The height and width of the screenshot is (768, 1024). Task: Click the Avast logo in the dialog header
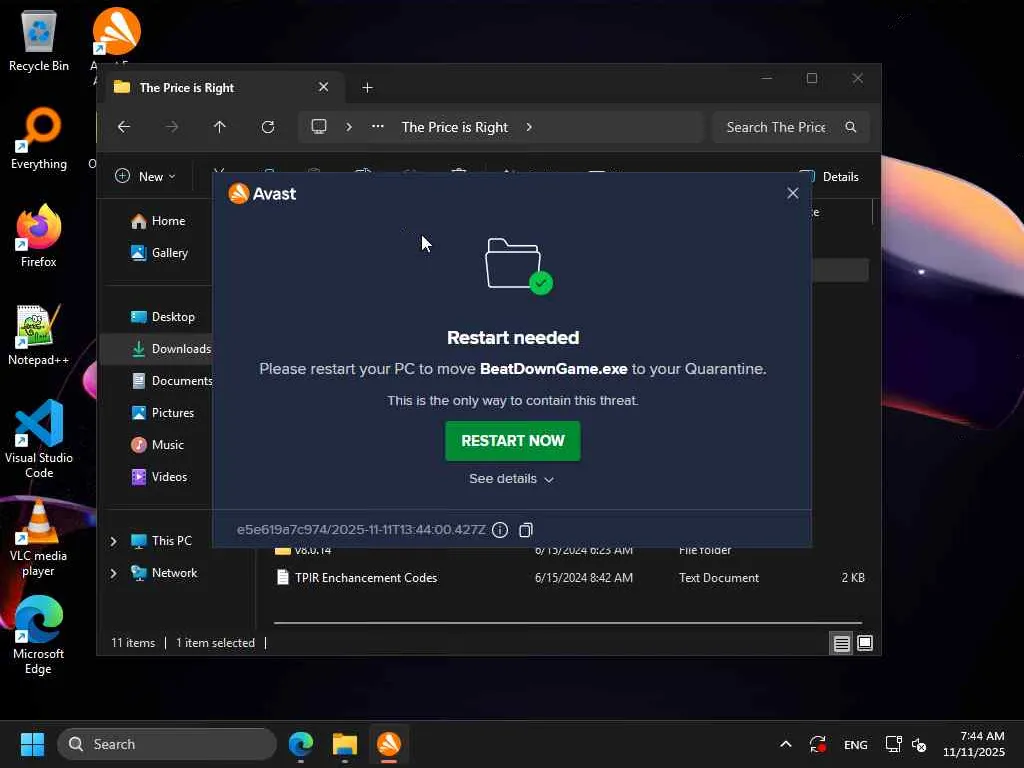coord(262,194)
